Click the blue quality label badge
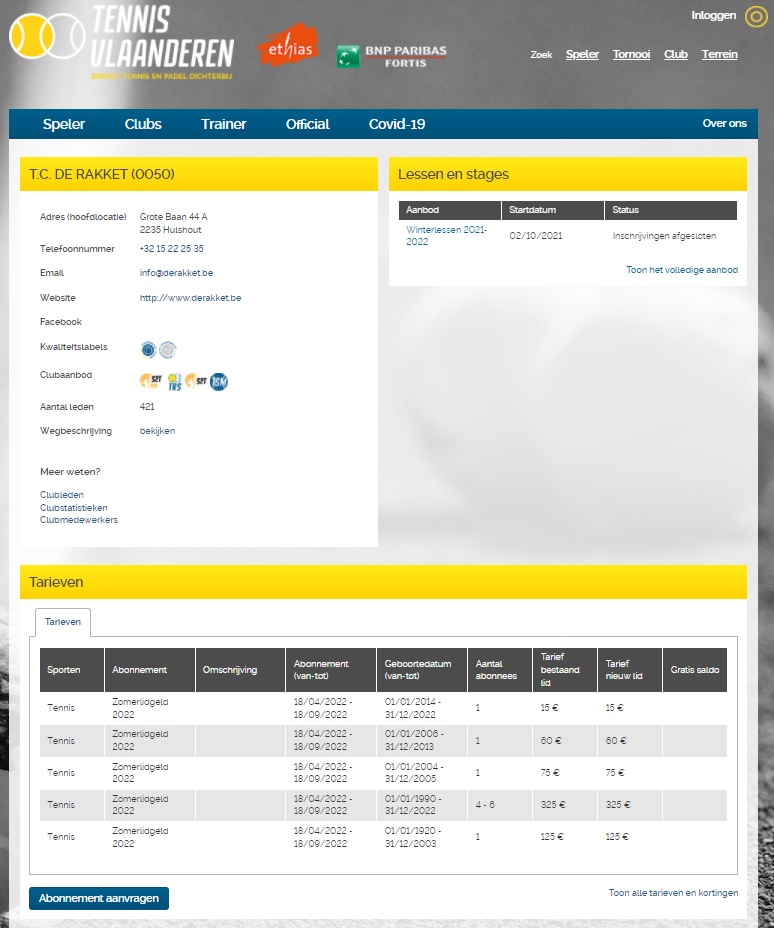 click(148, 350)
